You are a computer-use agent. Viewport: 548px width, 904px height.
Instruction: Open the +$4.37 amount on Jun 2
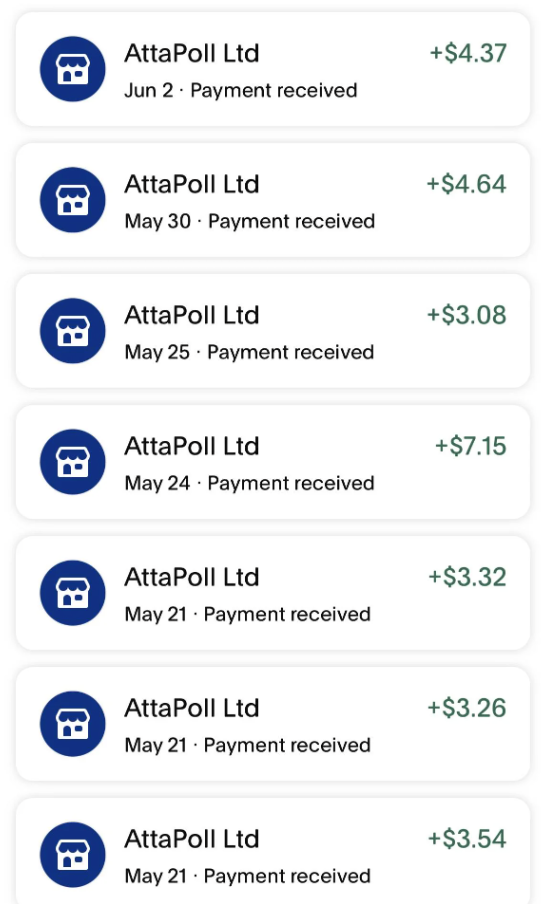tap(468, 53)
